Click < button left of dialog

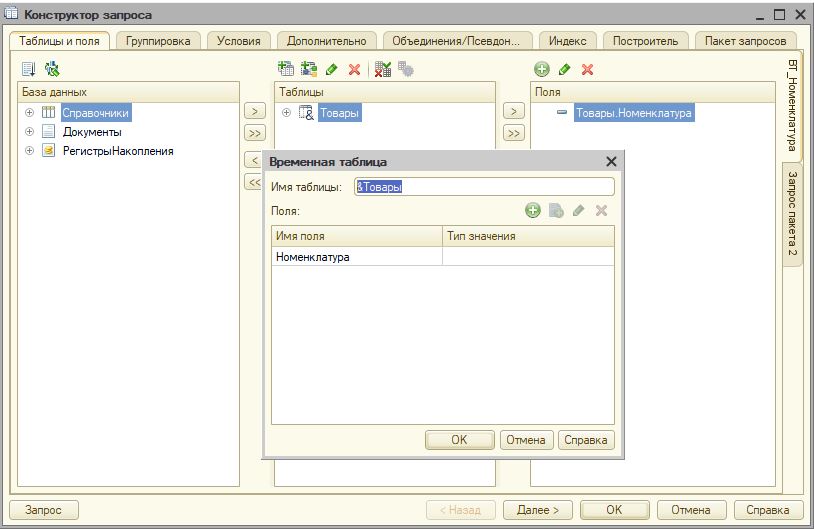coord(253,160)
